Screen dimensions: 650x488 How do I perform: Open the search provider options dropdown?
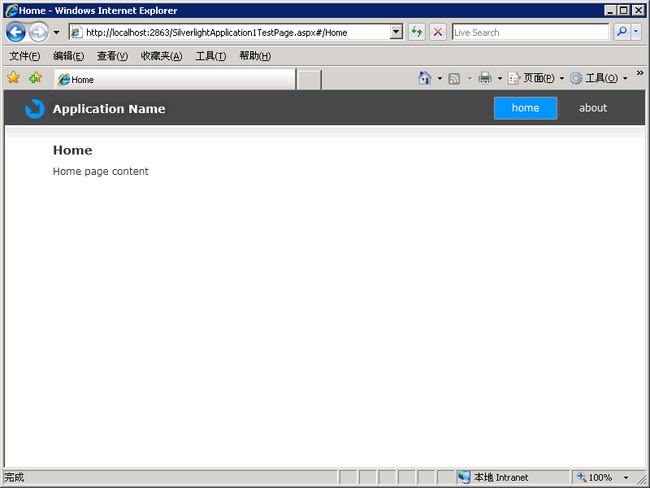(636, 32)
